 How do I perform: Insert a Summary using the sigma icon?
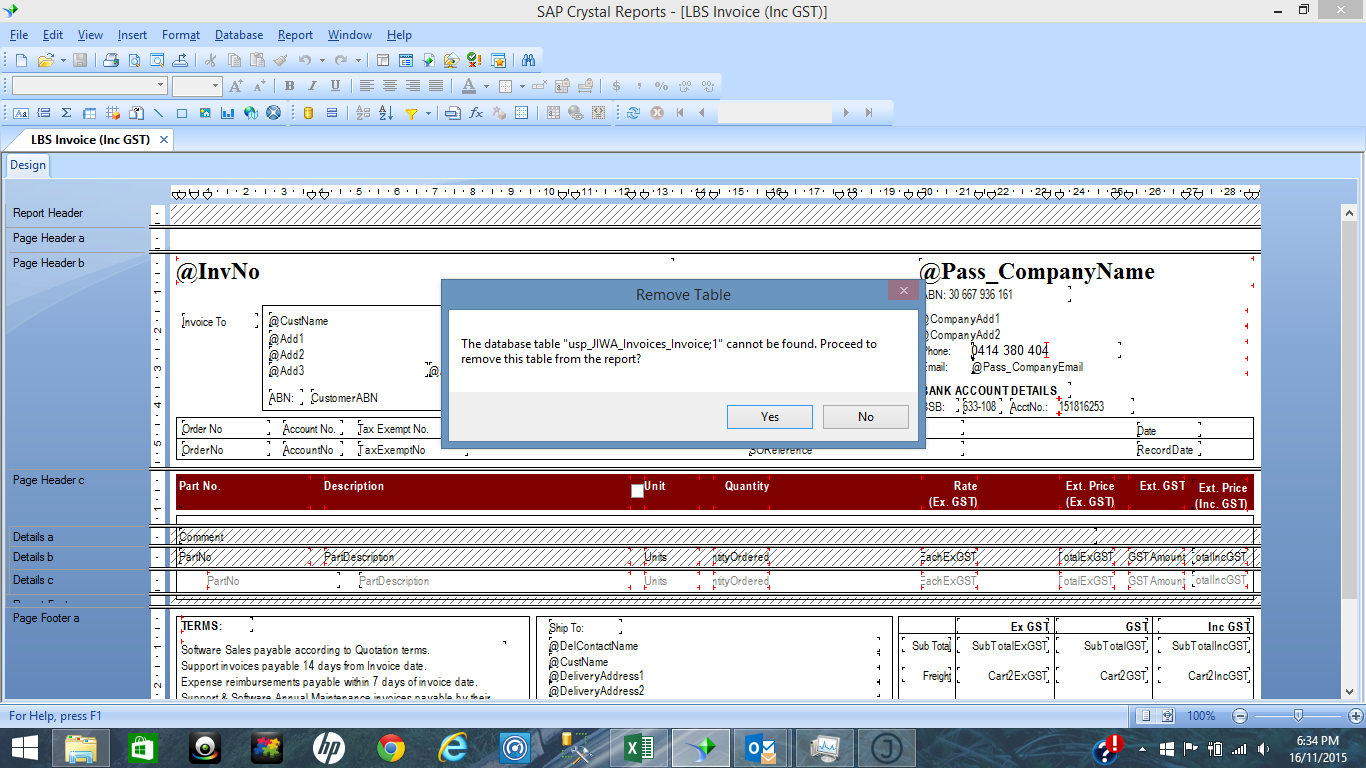tap(66, 113)
